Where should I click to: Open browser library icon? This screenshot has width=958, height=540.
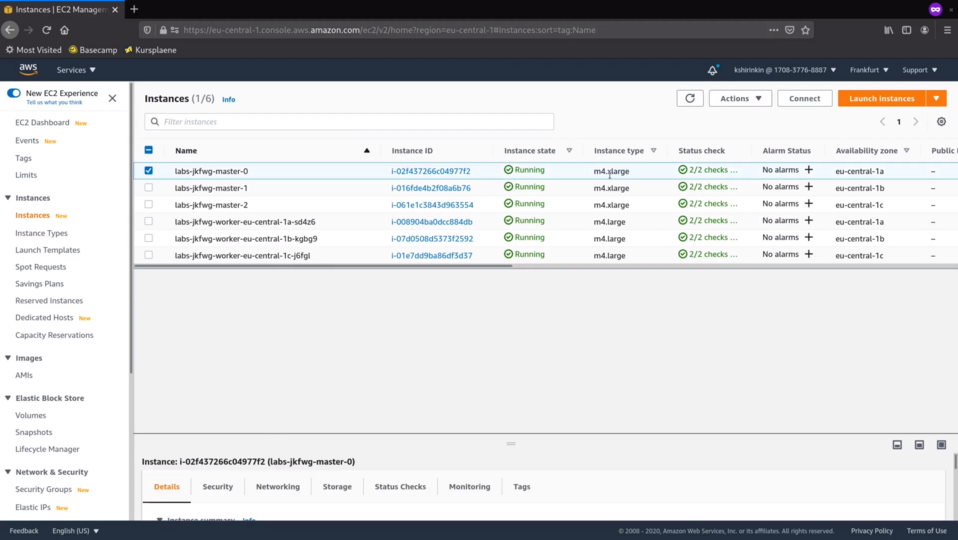tap(888, 30)
